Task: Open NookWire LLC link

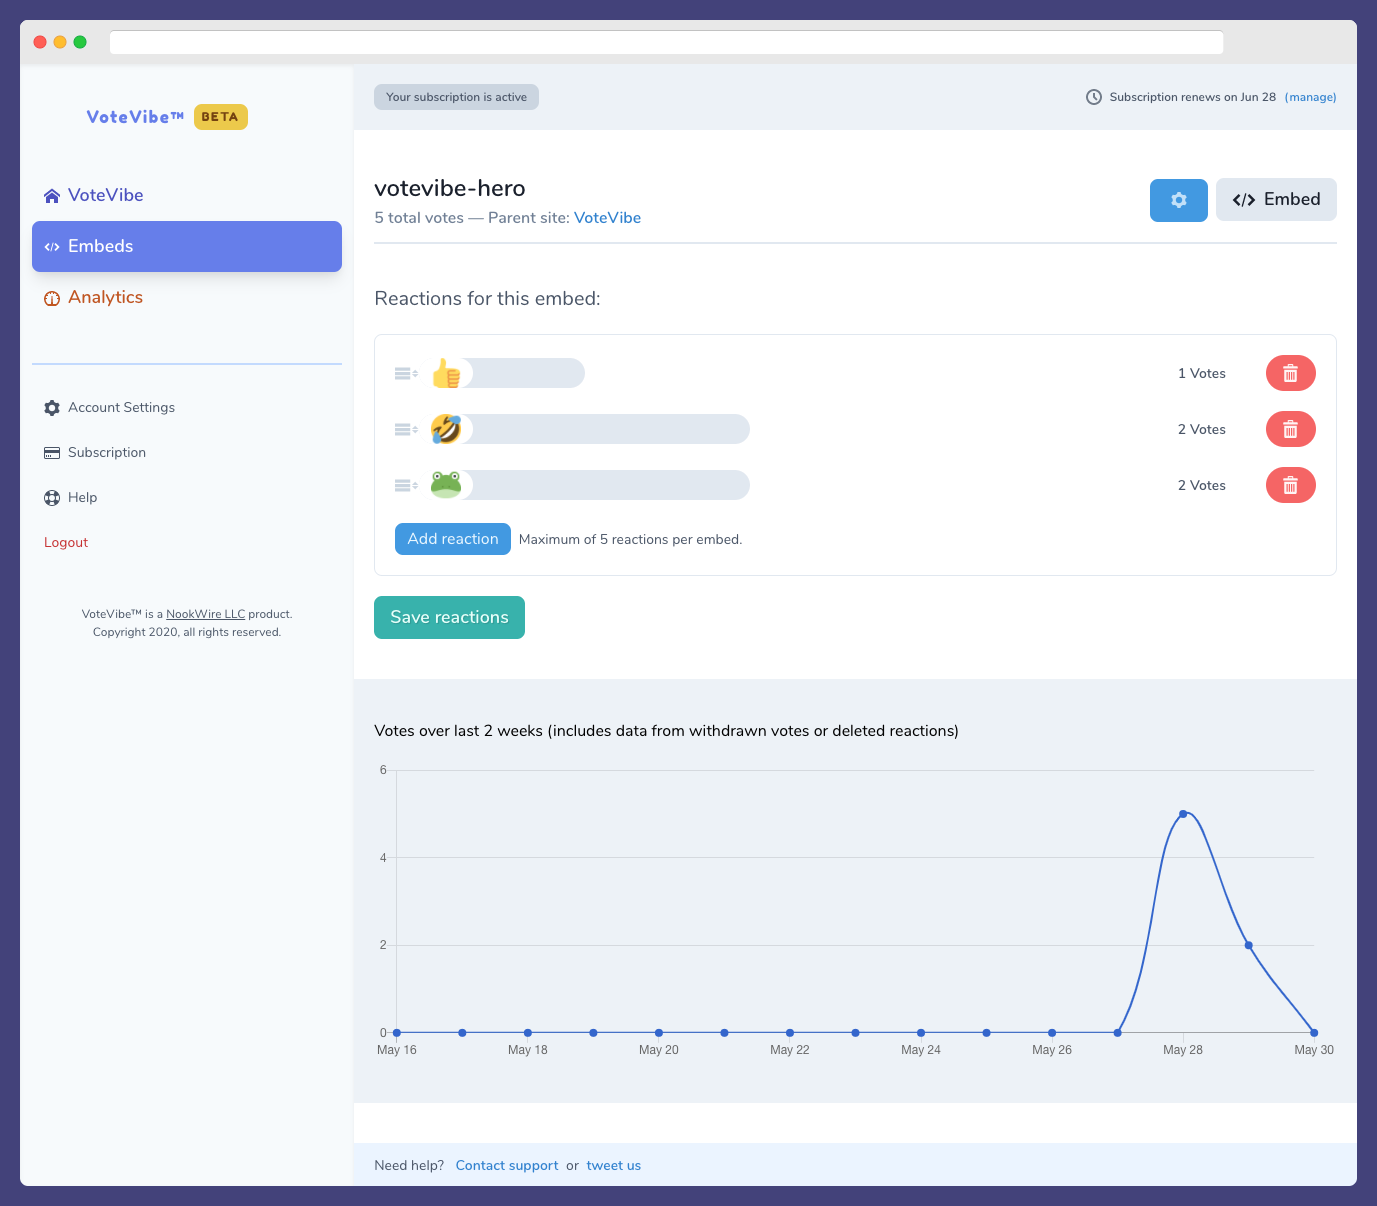Action: tap(205, 614)
